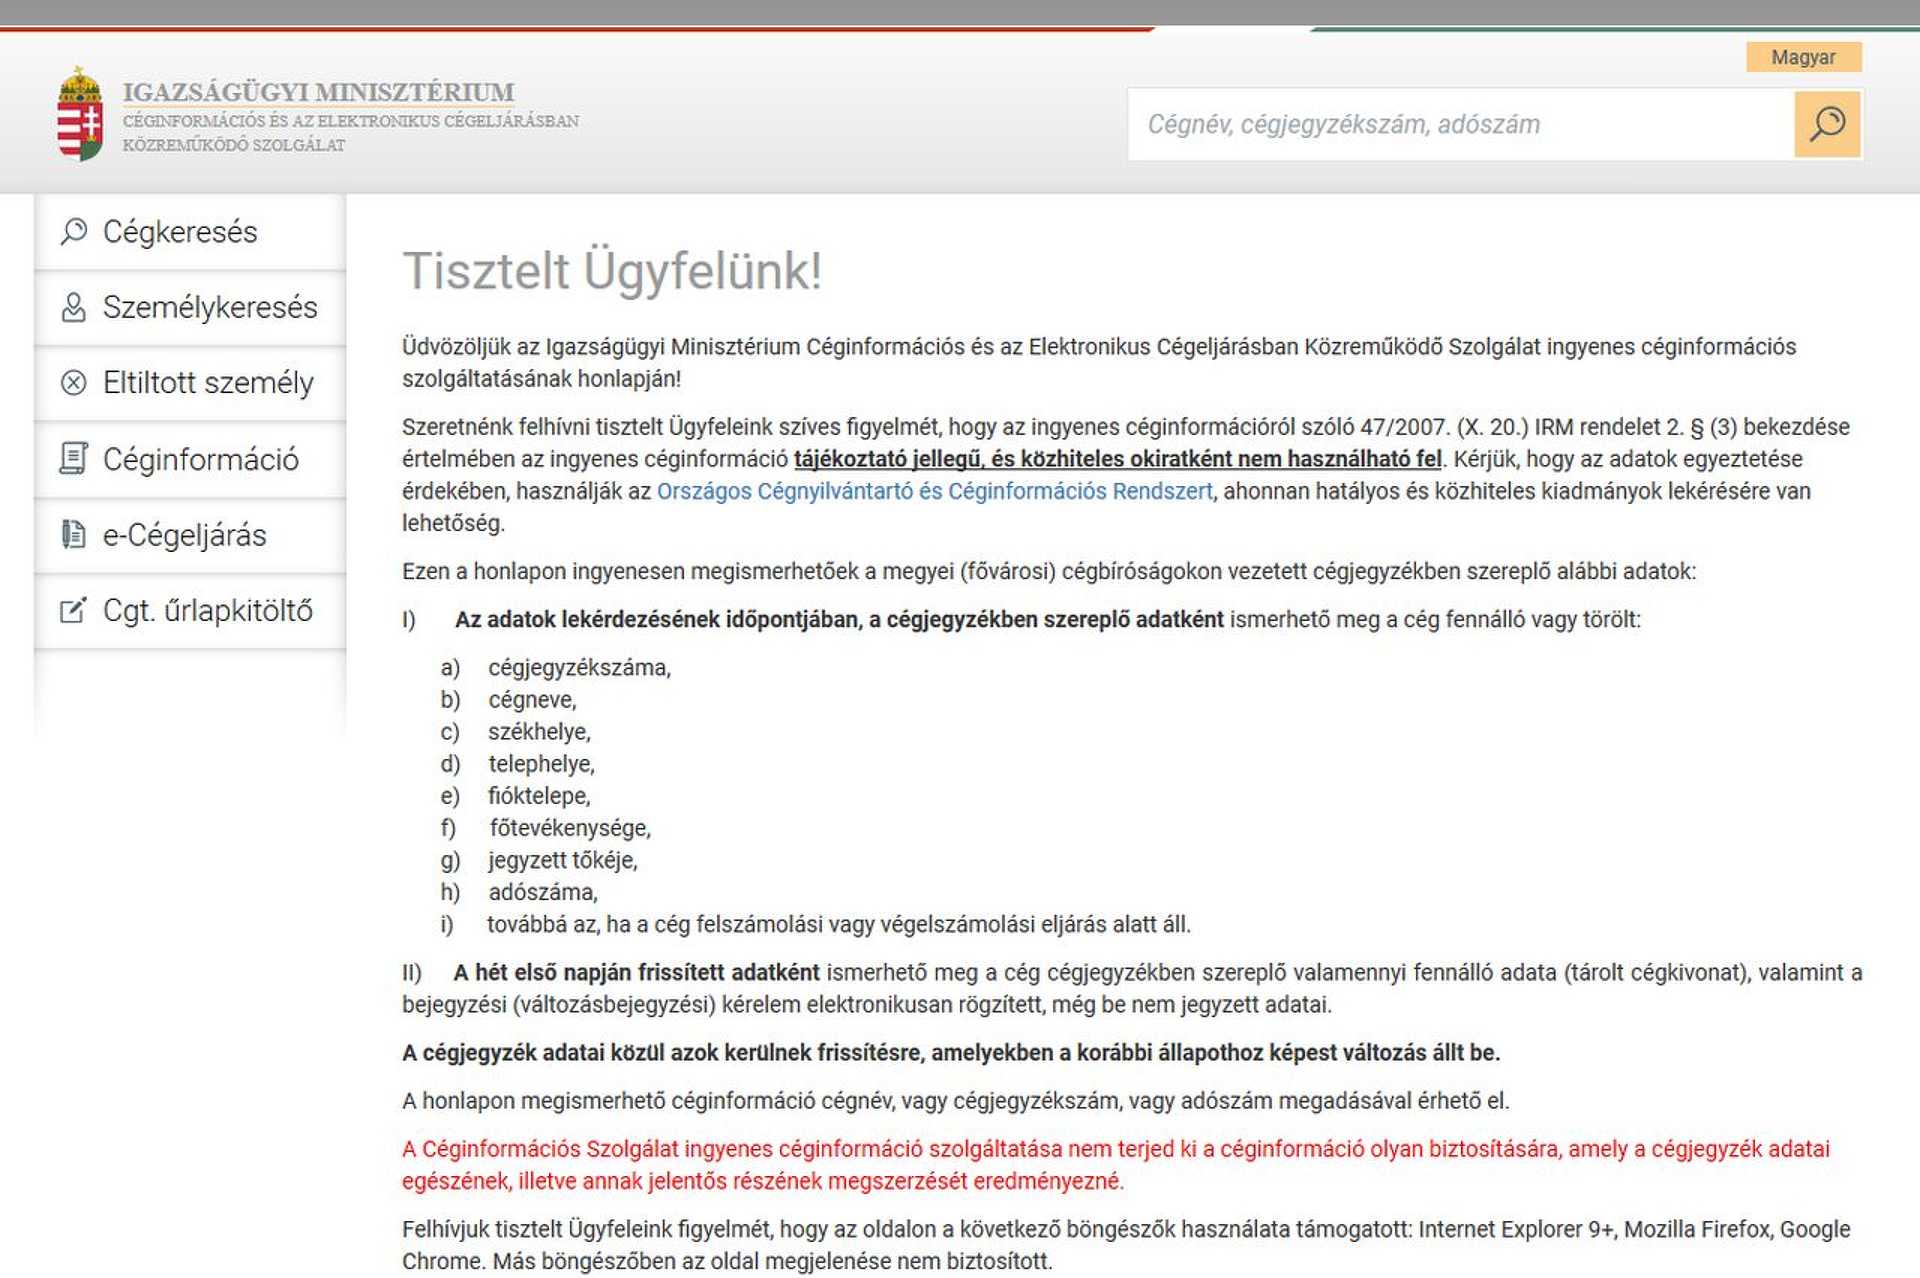Open the e-Cégeljárás page

190,535
